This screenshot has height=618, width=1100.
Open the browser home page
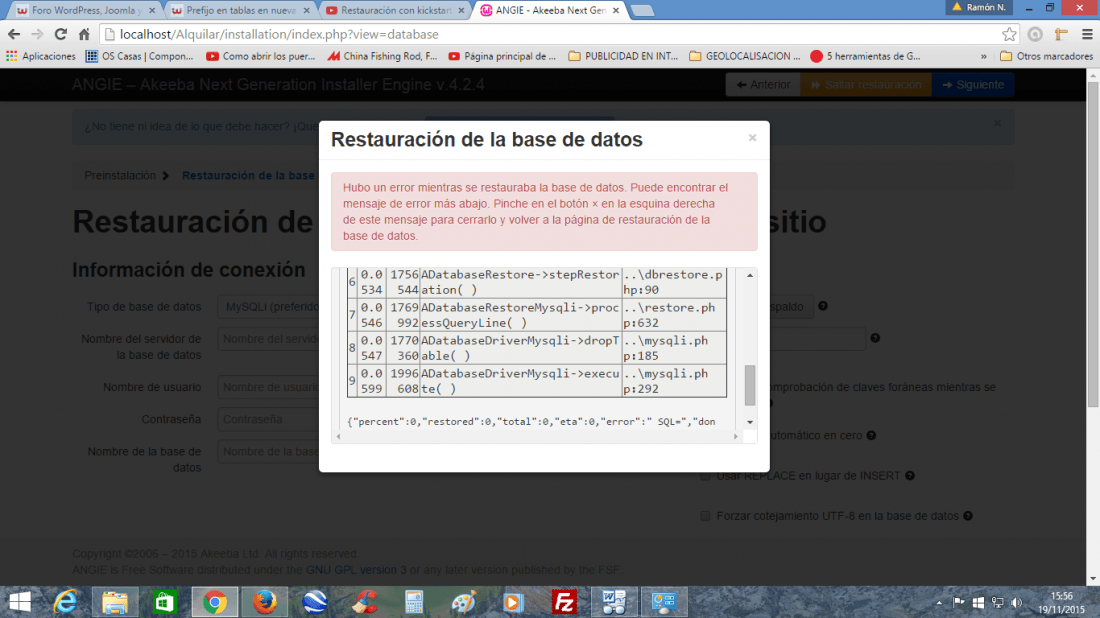(x=84, y=34)
